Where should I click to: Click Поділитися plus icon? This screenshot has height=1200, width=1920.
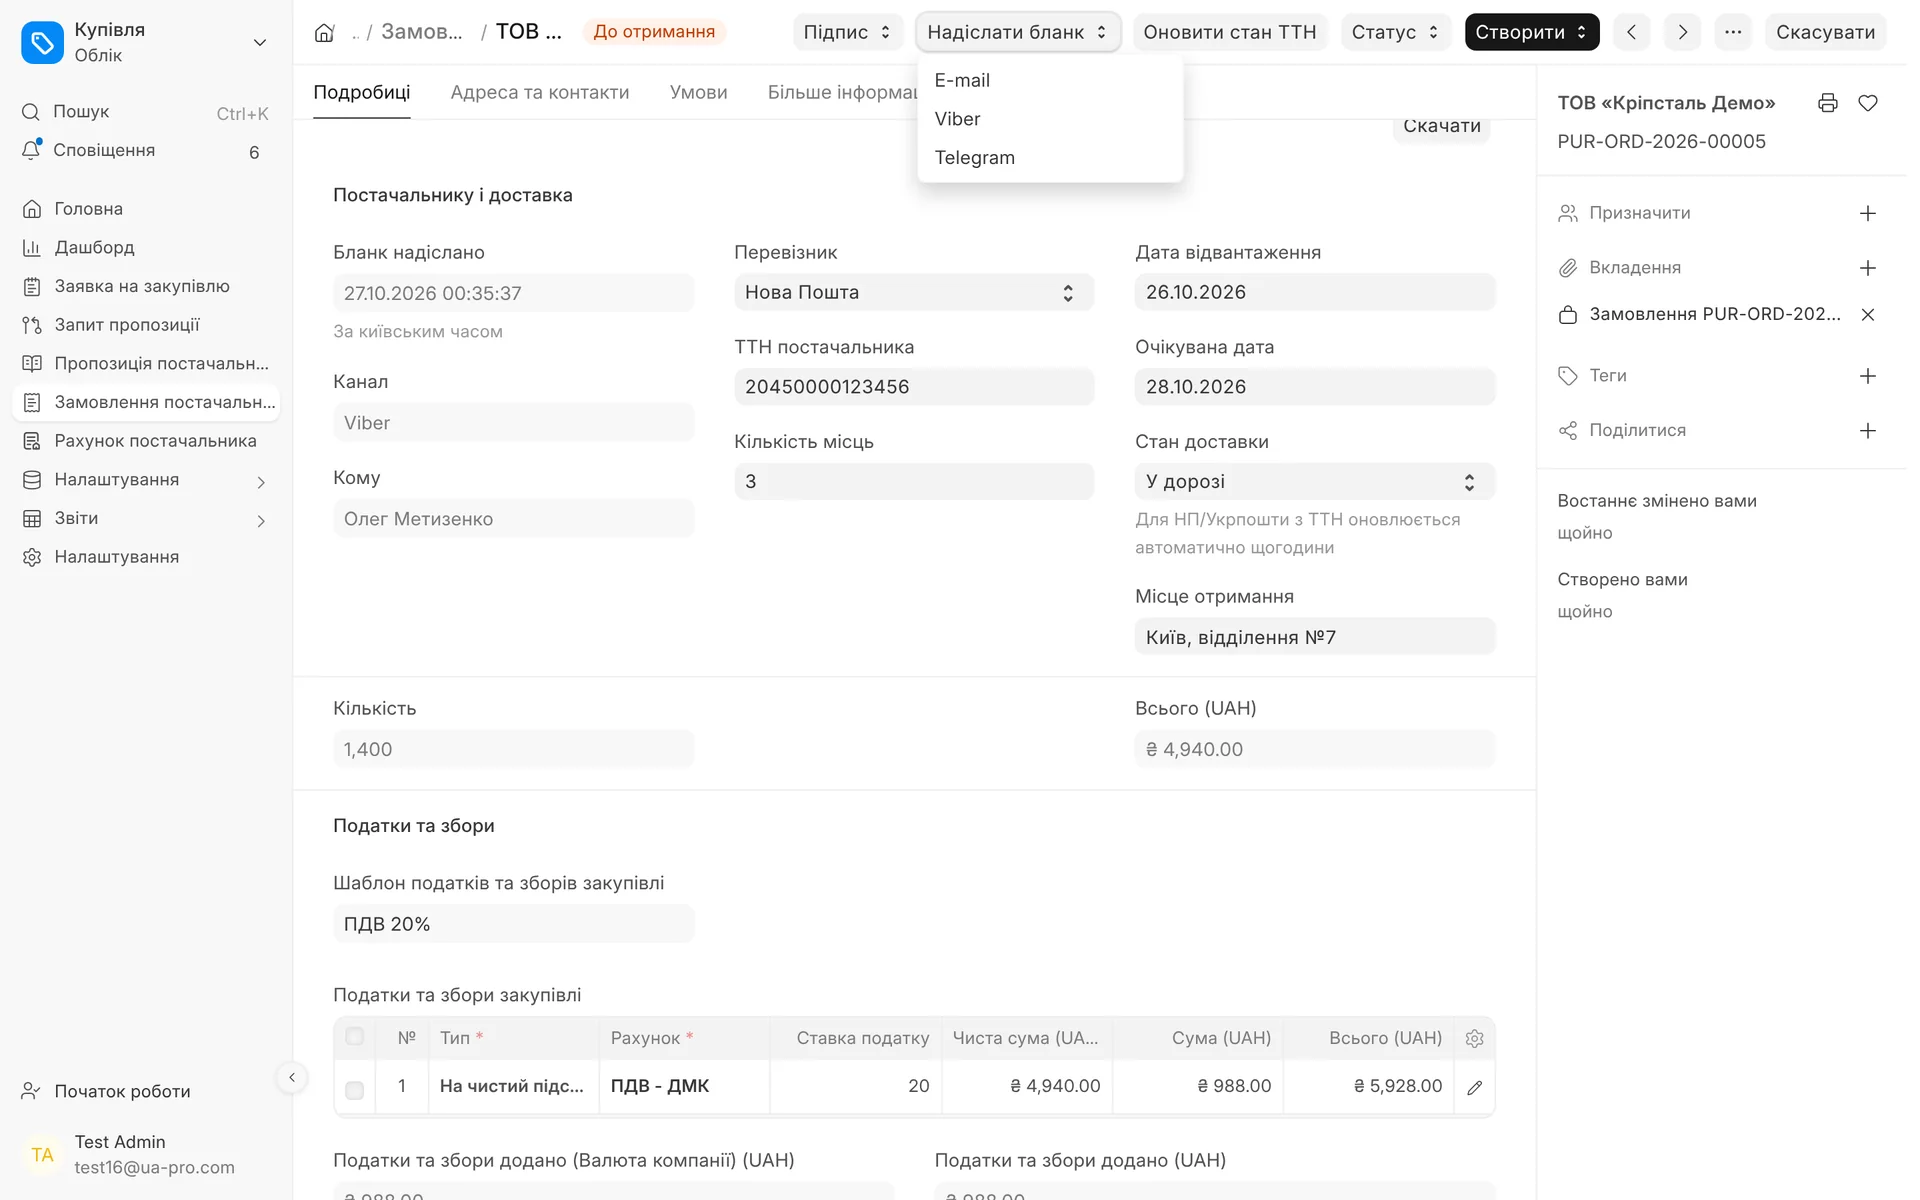(1868, 431)
